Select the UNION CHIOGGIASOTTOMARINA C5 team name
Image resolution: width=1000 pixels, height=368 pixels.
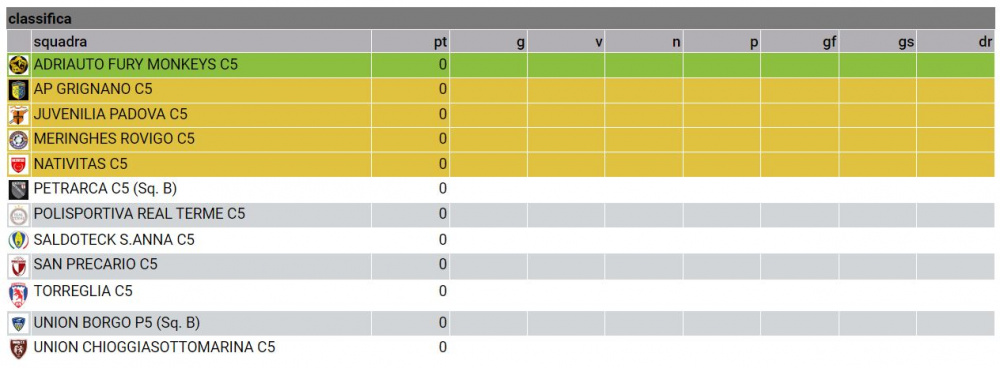154,348
